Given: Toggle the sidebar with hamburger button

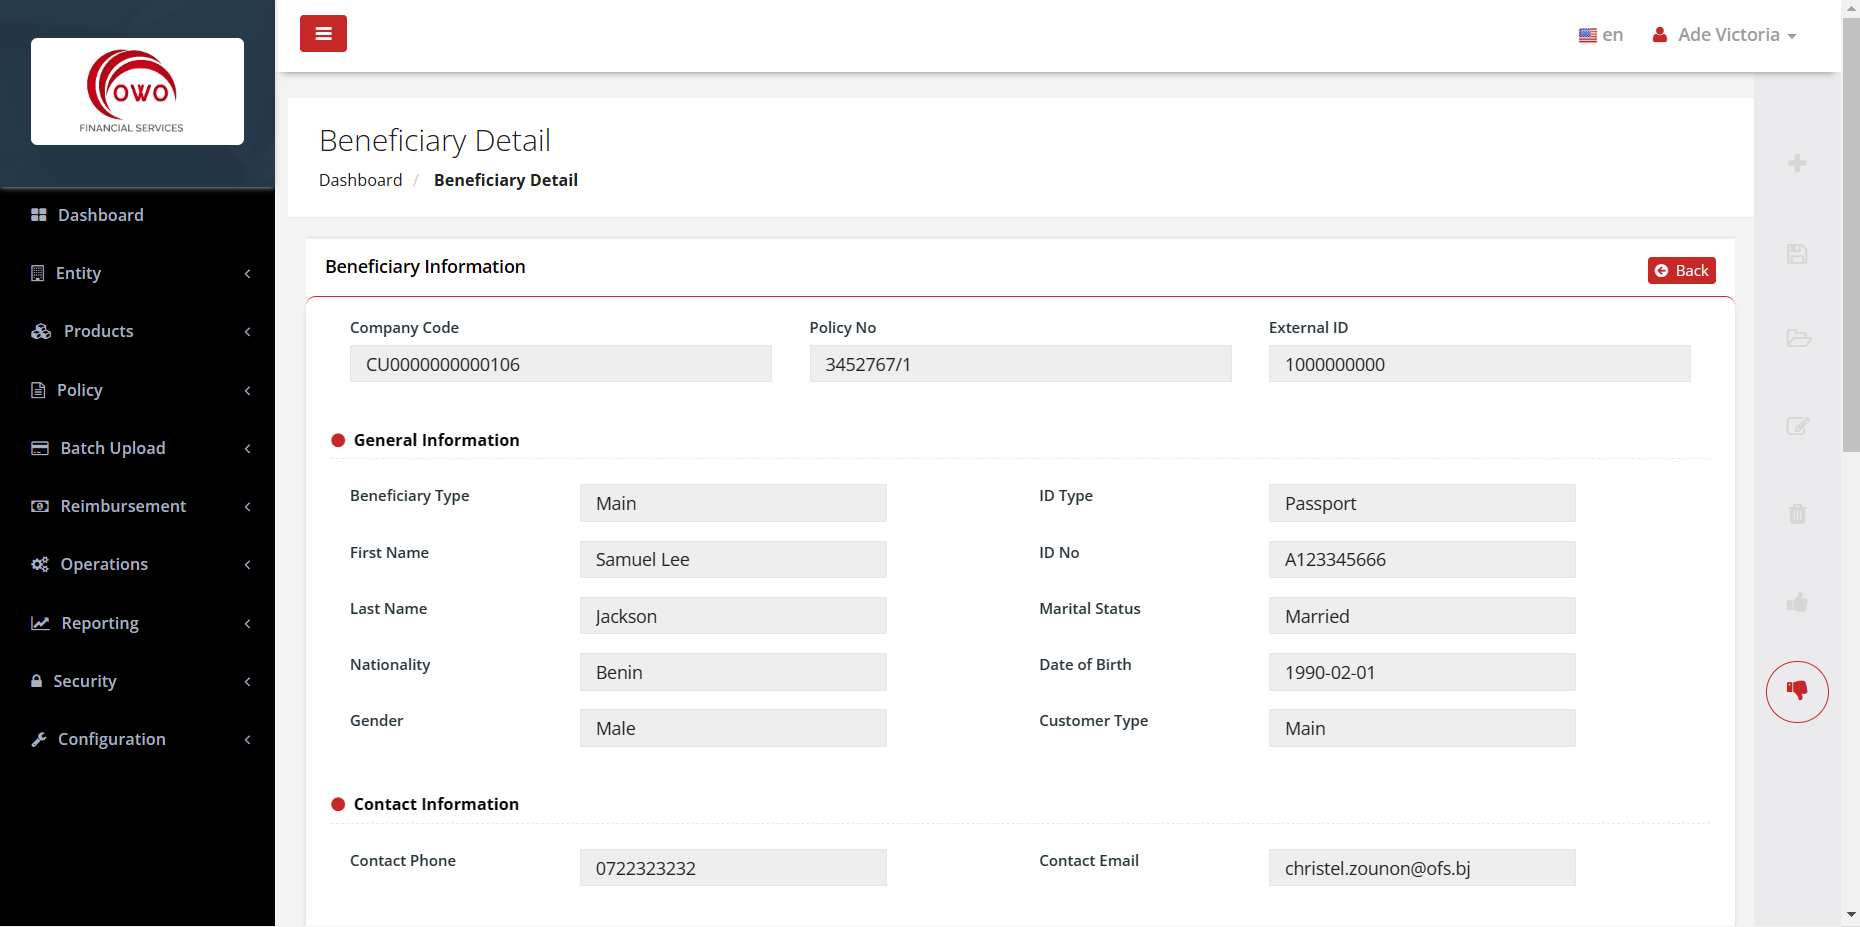Looking at the screenshot, I should 323,33.
